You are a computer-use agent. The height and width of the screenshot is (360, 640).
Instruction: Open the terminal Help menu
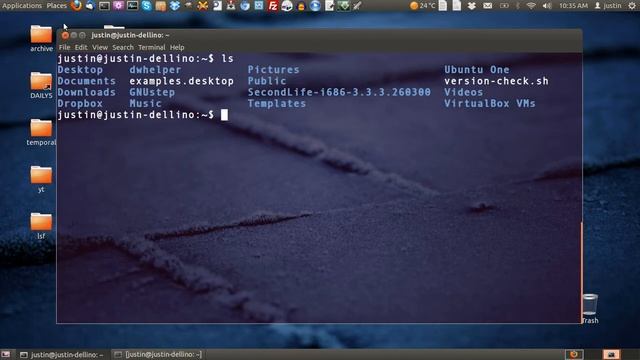point(177,47)
